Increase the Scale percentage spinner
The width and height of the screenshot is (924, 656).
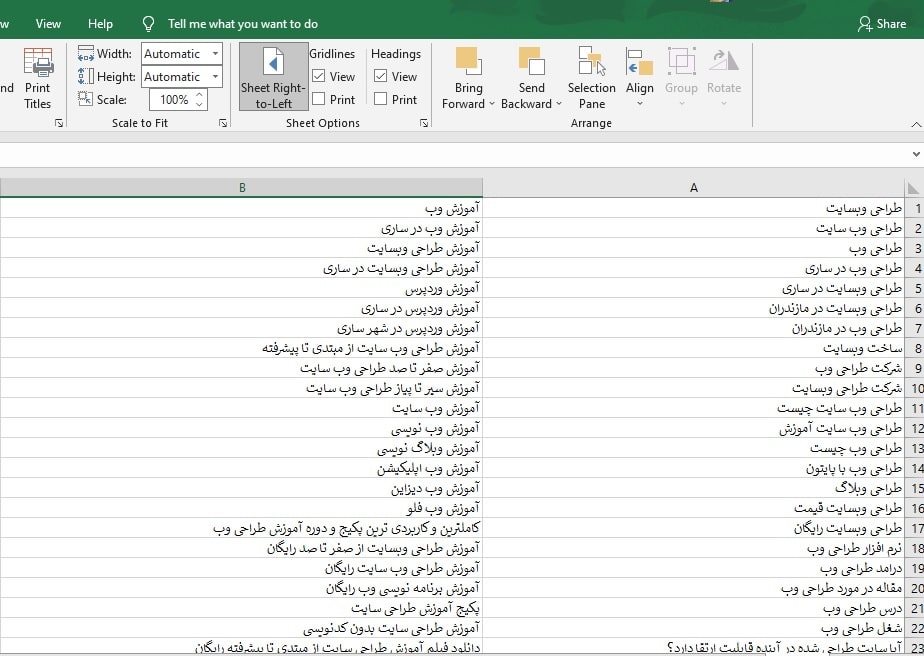tap(199, 94)
